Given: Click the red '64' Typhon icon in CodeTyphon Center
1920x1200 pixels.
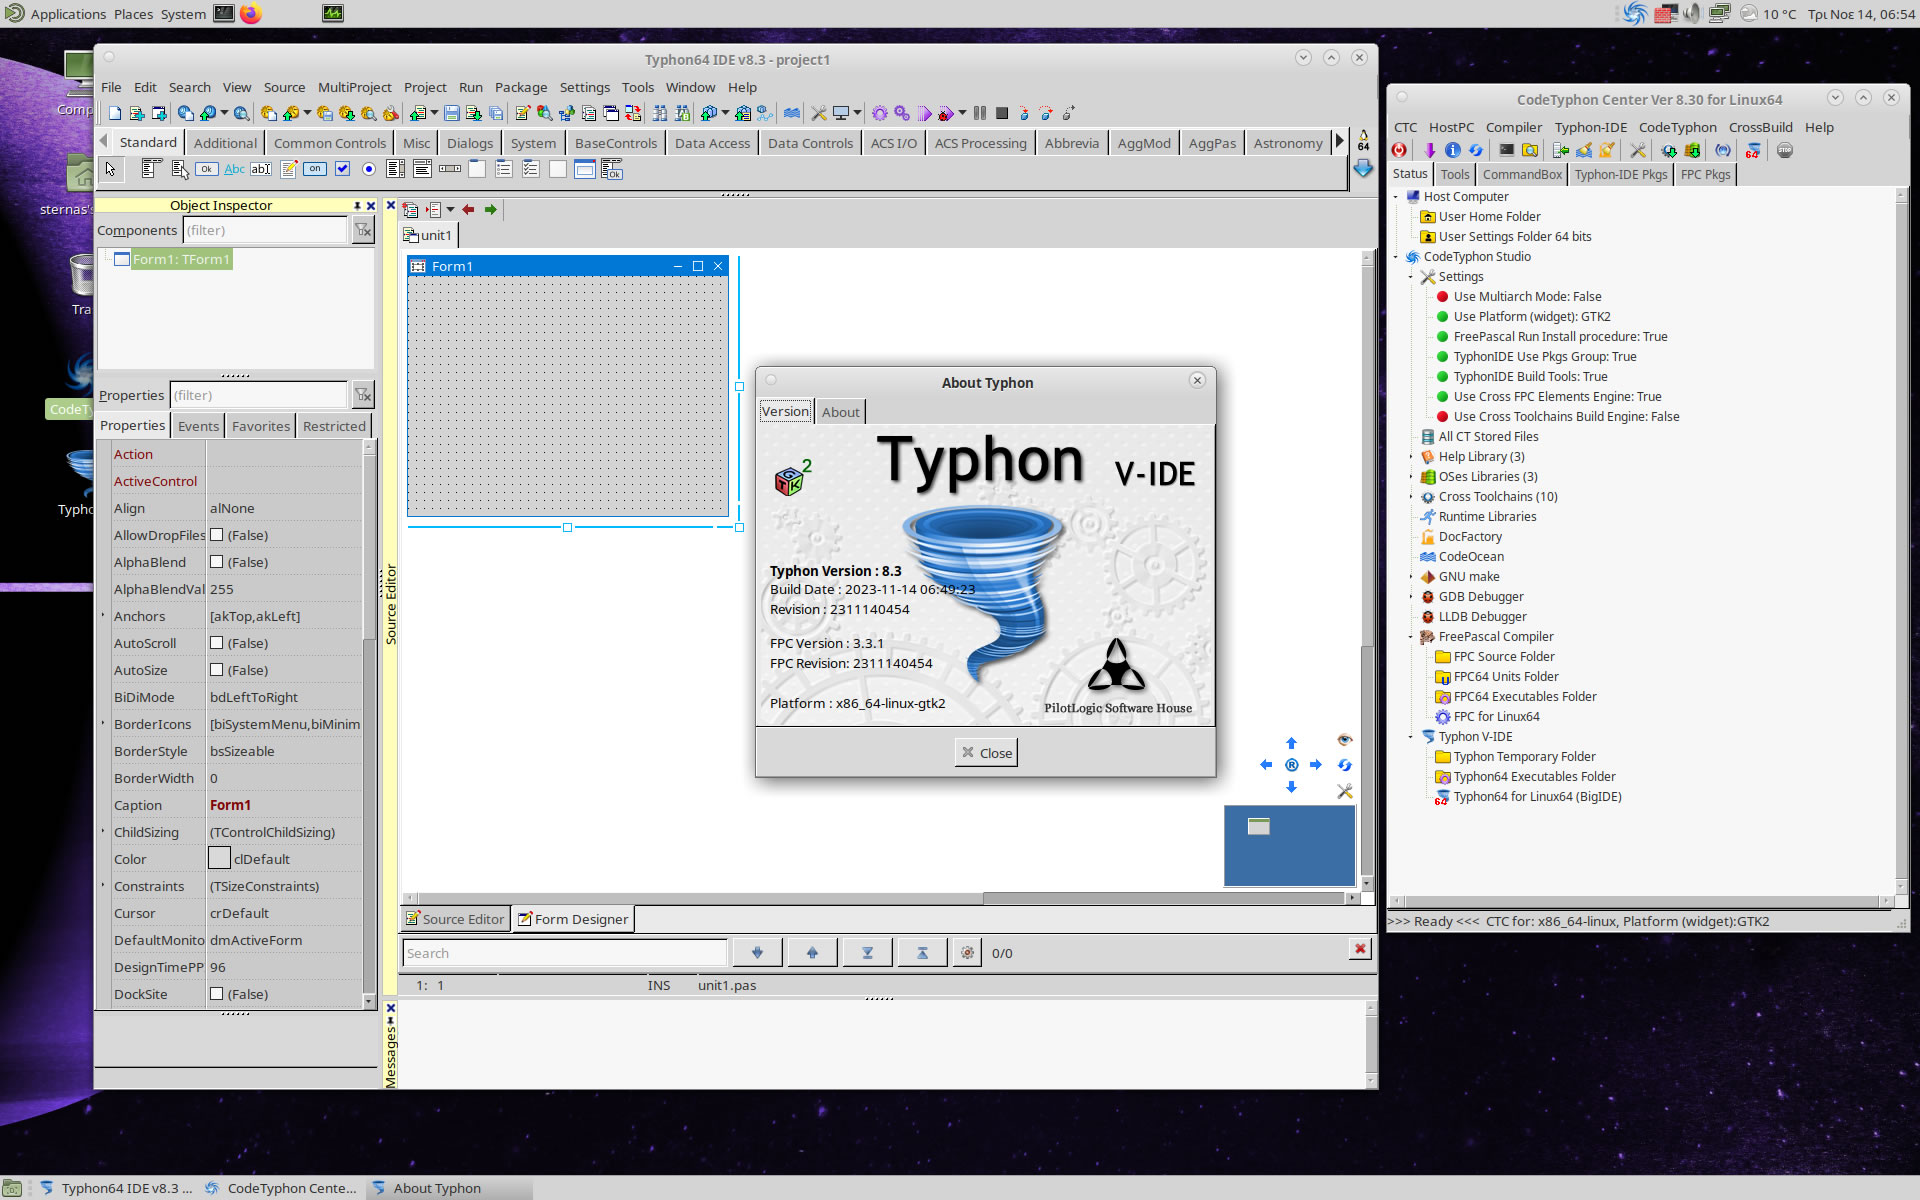Looking at the screenshot, I should coord(1753,150).
